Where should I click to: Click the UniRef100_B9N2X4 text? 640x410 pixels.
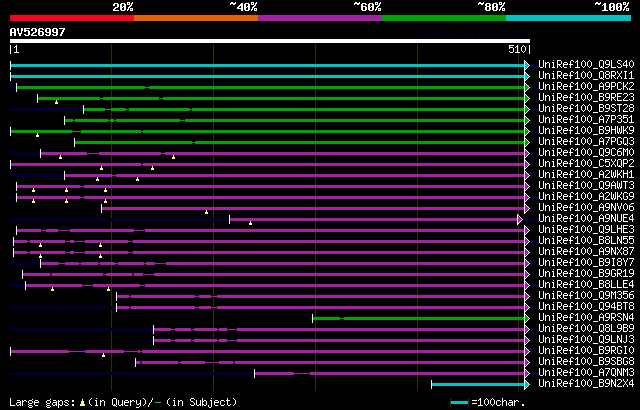tap(586, 384)
